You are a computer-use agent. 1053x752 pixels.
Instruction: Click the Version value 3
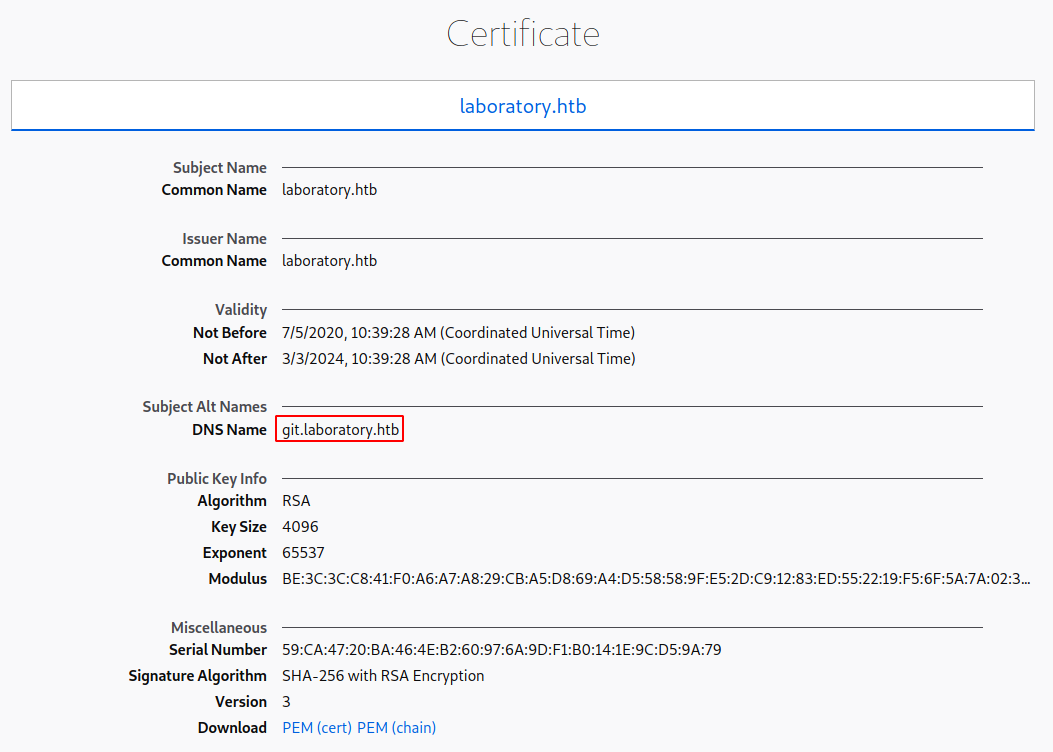[x=286, y=702]
